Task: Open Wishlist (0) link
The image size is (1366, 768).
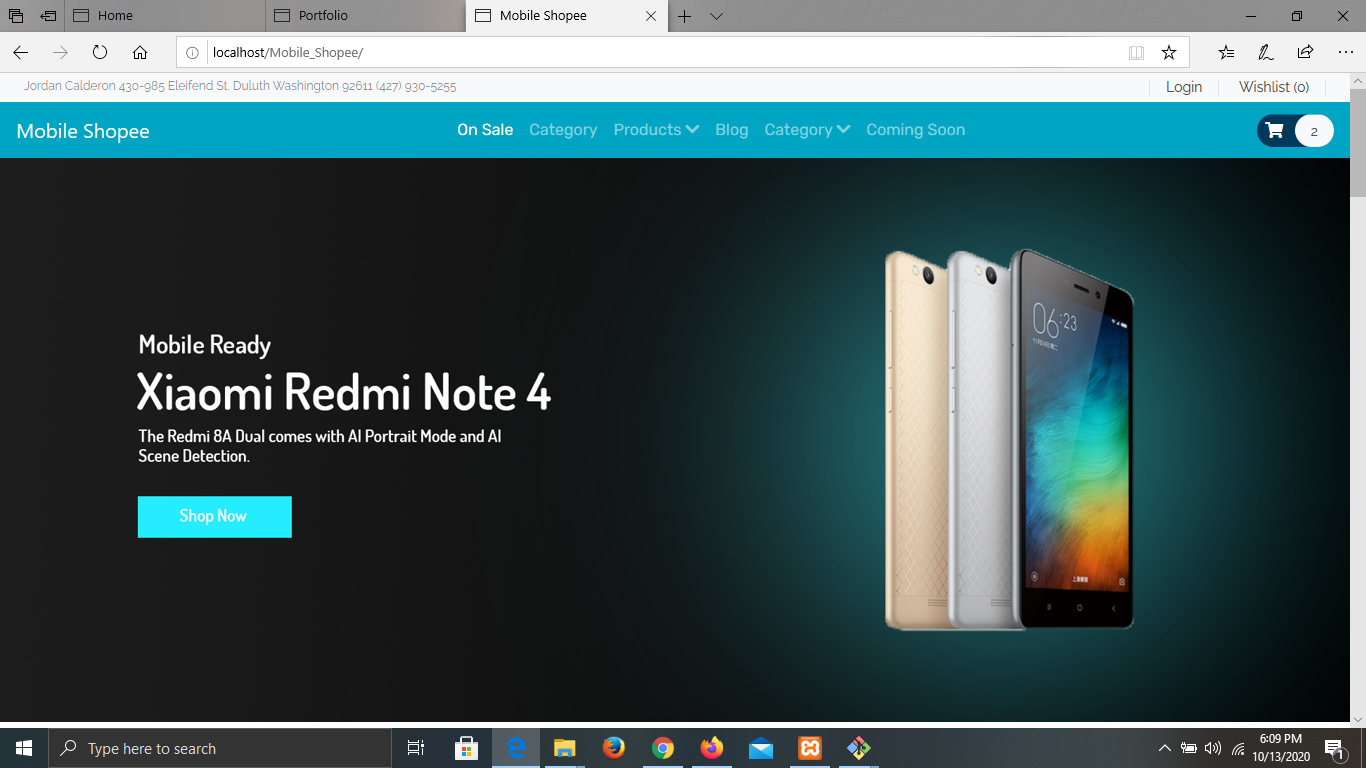Action: 1274,87
